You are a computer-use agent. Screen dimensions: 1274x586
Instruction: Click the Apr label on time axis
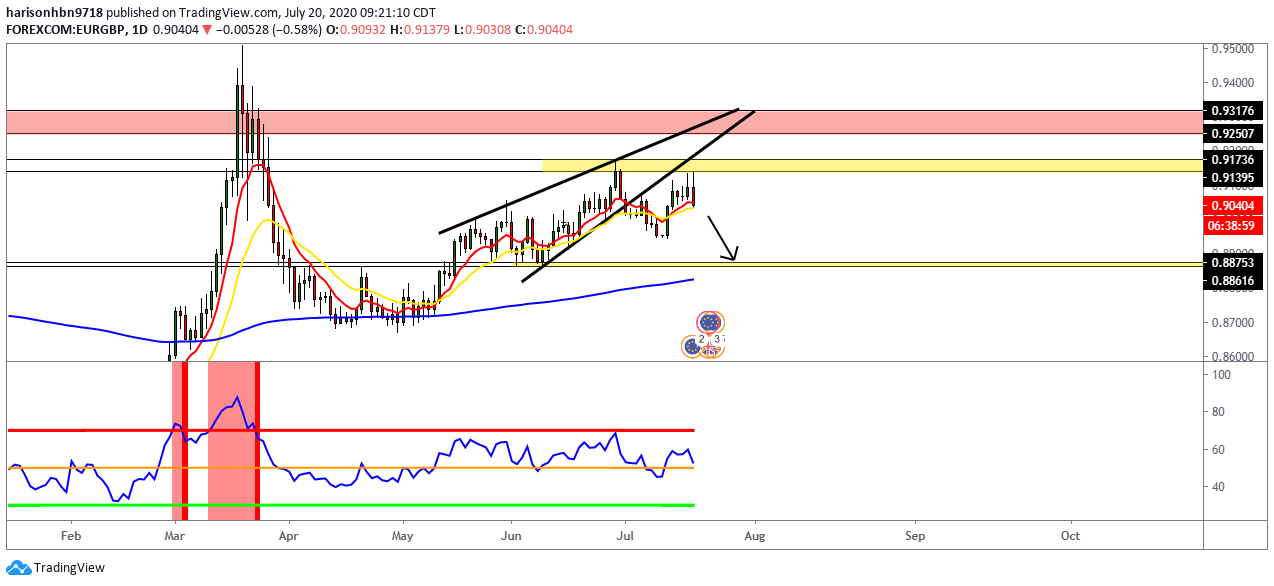pyautogui.click(x=288, y=536)
